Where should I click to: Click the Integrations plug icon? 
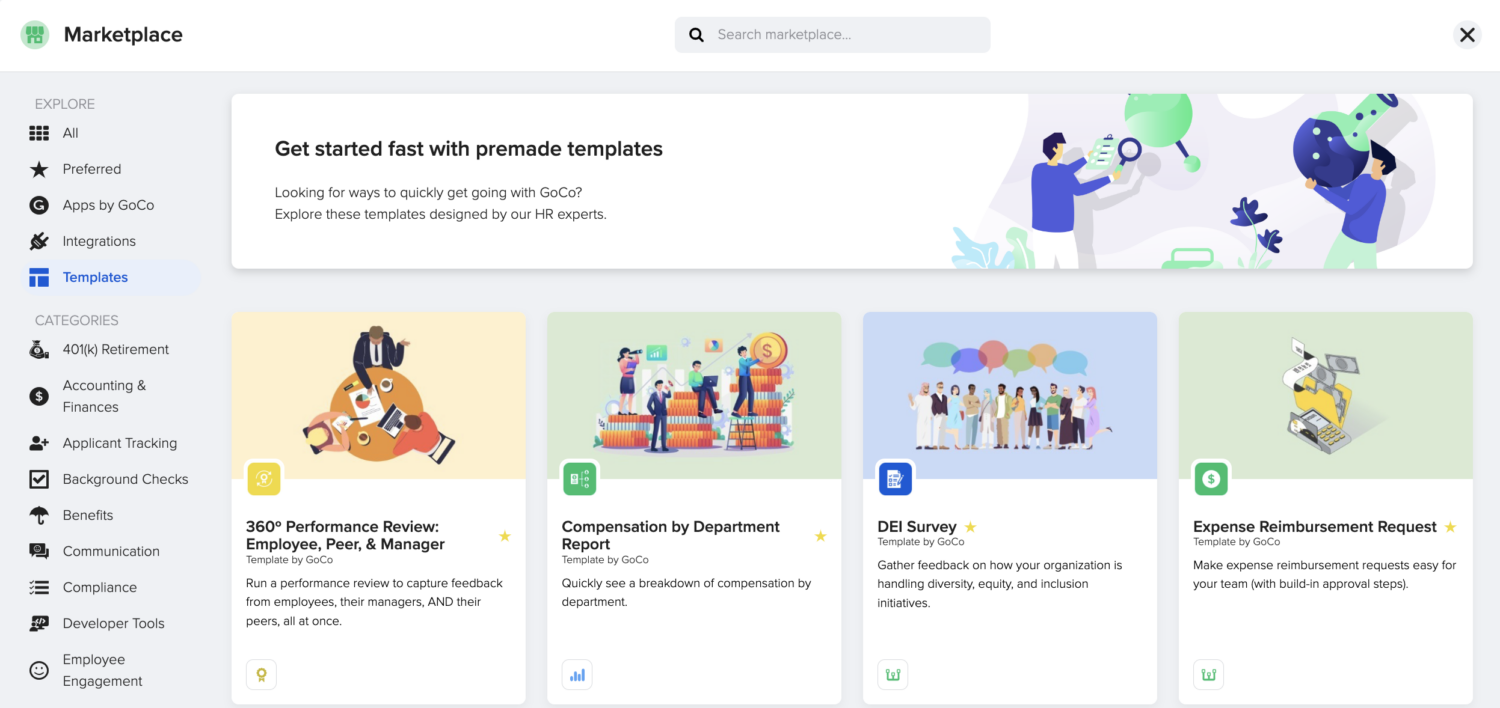pos(39,241)
